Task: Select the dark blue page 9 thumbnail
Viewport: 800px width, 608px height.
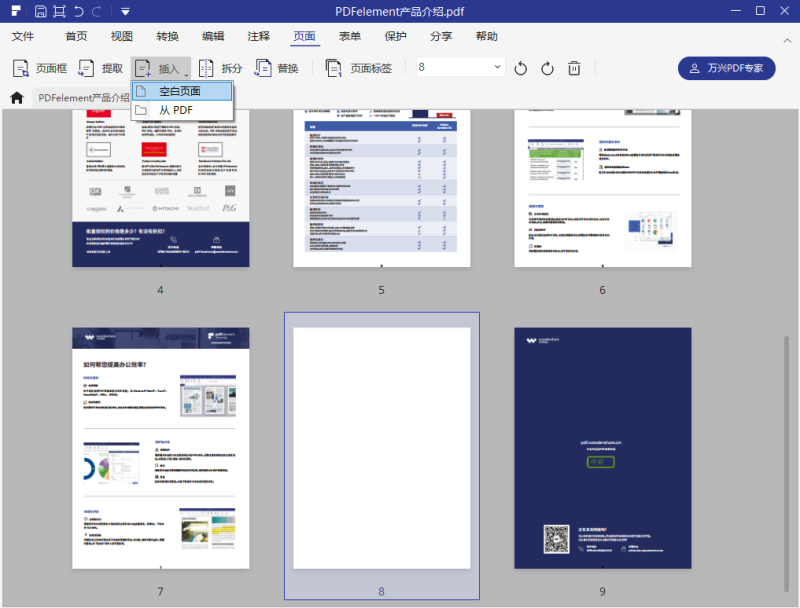Action: tap(602, 448)
